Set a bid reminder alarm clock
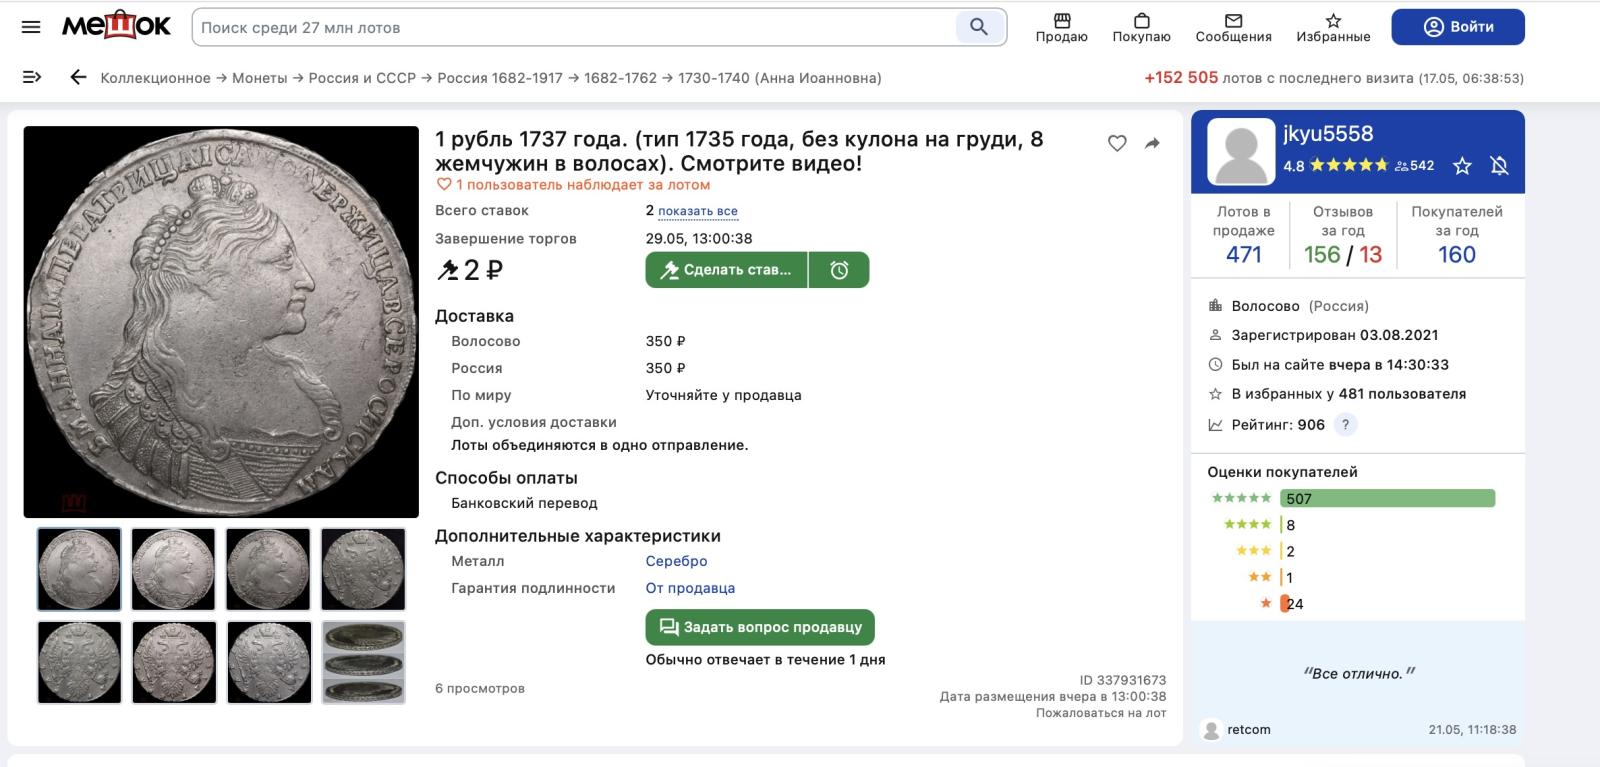This screenshot has height=767, width=1600. 839,270
